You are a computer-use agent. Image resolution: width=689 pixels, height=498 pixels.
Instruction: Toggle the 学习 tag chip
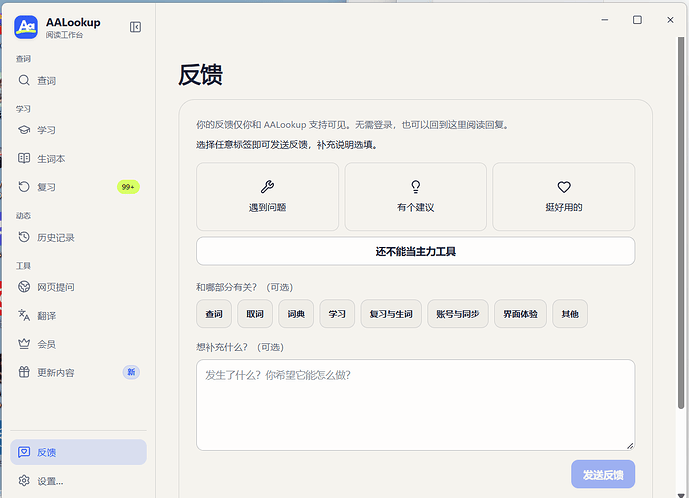tap(337, 314)
